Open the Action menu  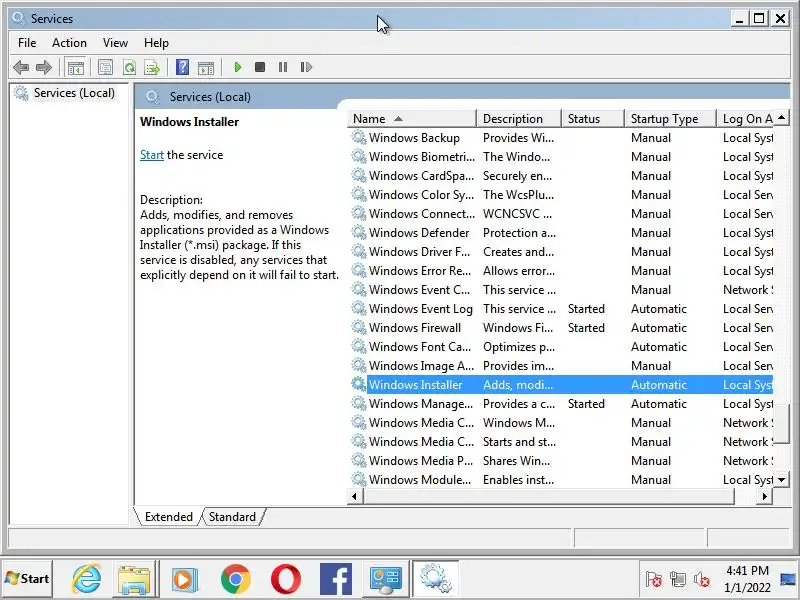point(69,43)
